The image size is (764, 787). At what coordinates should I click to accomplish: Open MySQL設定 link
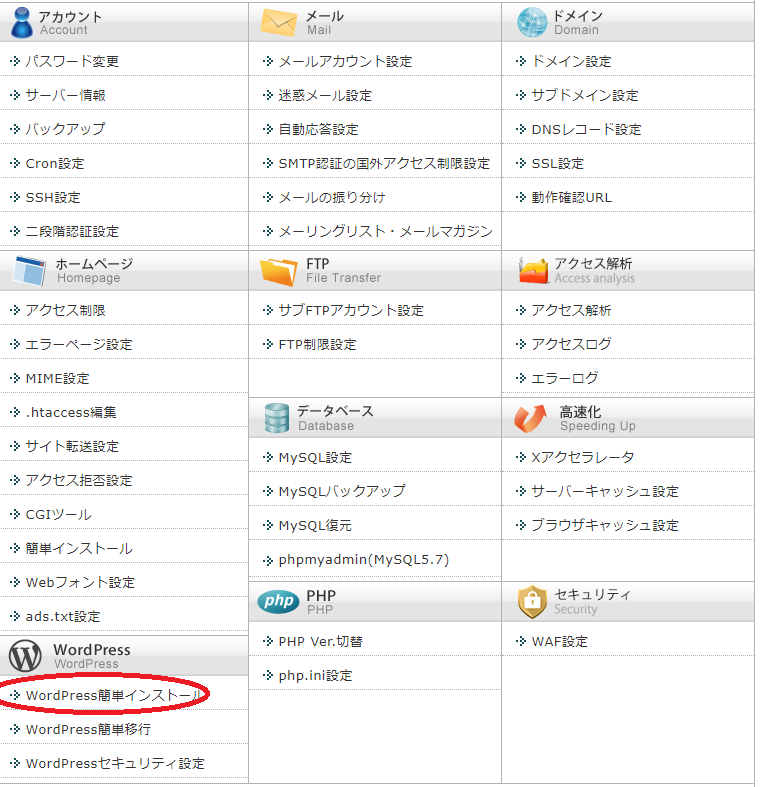click(x=315, y=458)
